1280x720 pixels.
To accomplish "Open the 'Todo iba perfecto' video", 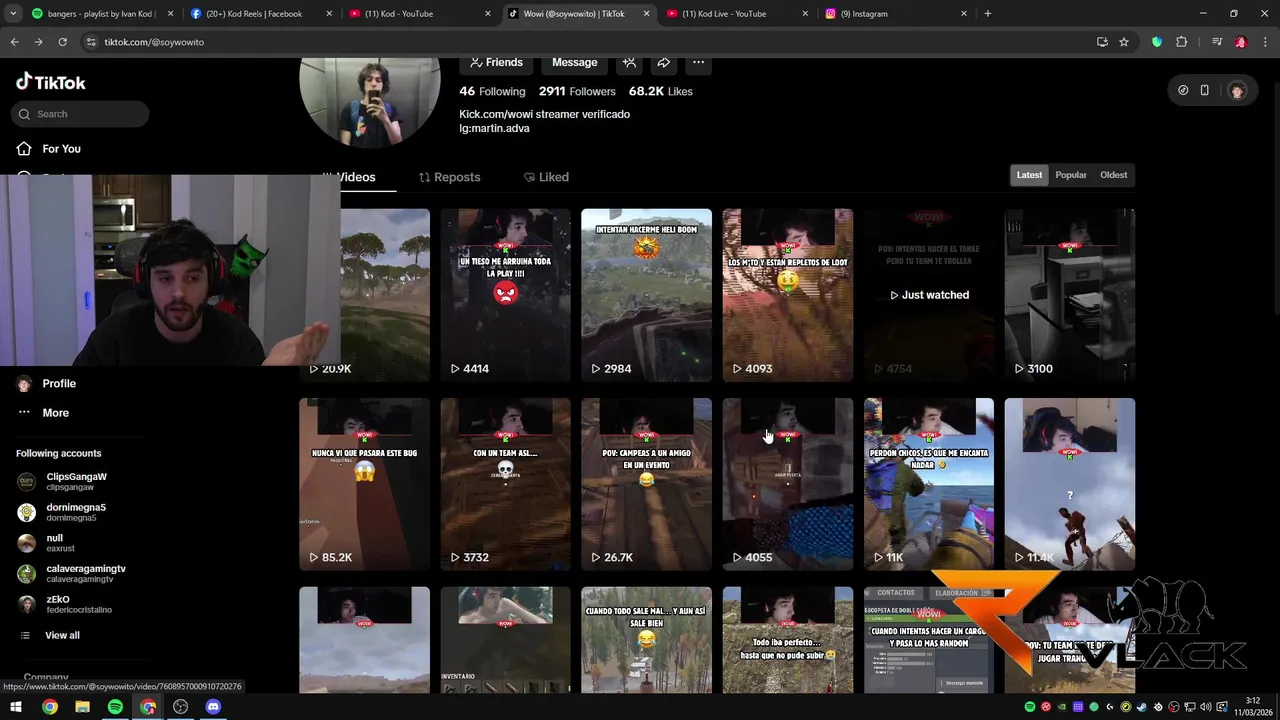I will 788,640.
